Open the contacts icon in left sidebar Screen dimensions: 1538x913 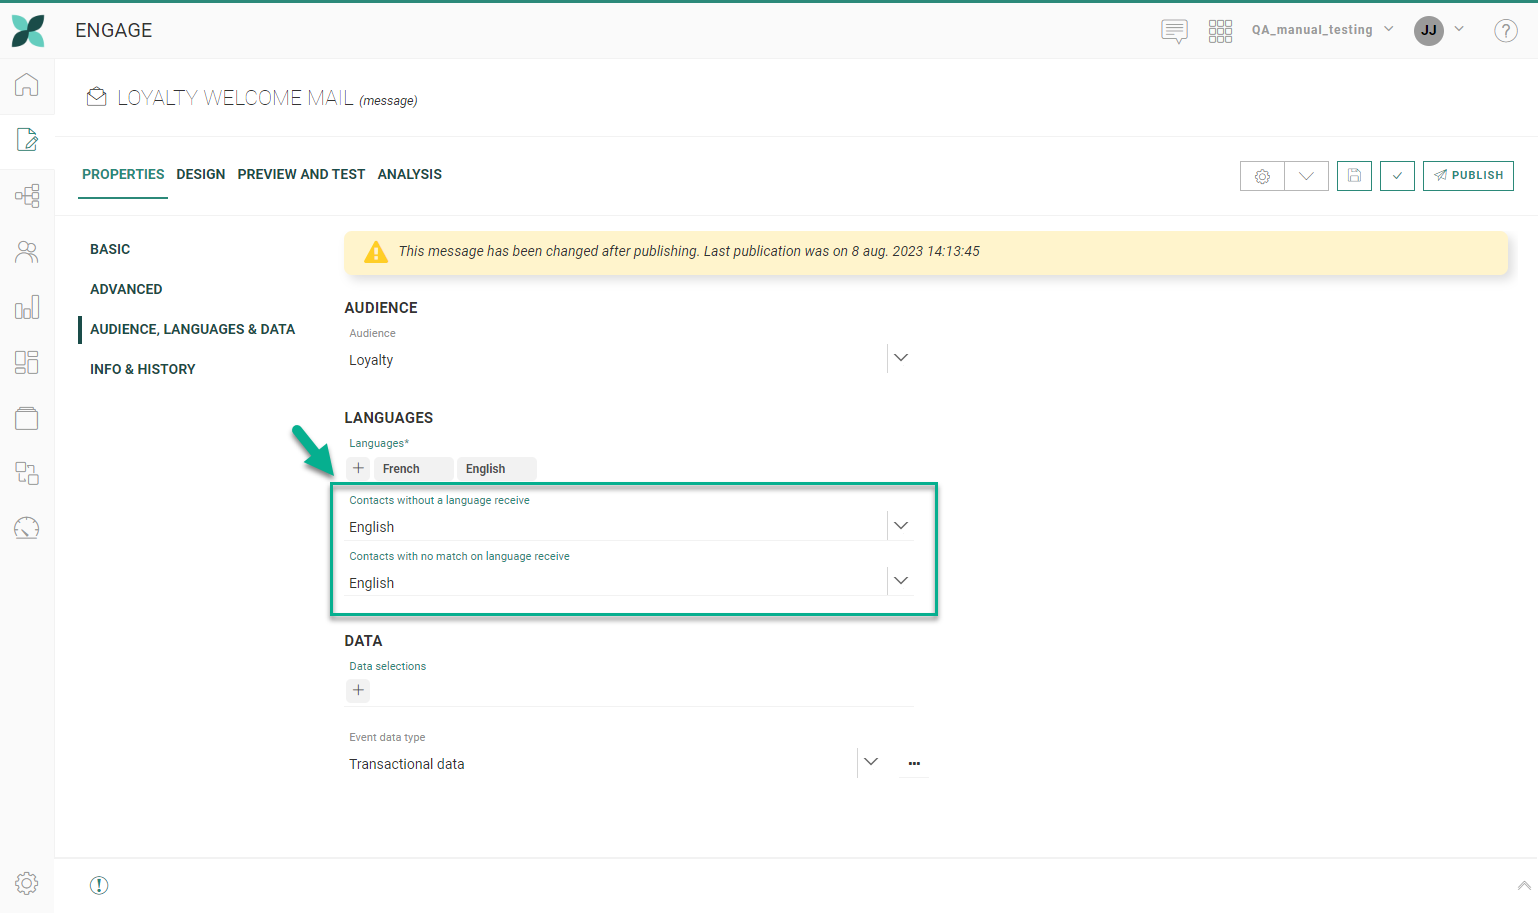coord(27,252)
